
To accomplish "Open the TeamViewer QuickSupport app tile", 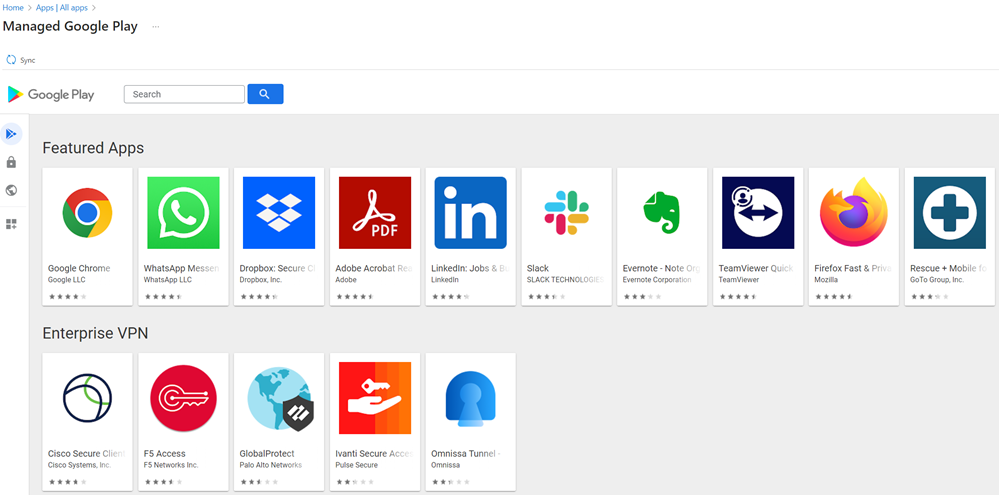I will [758, 213].
